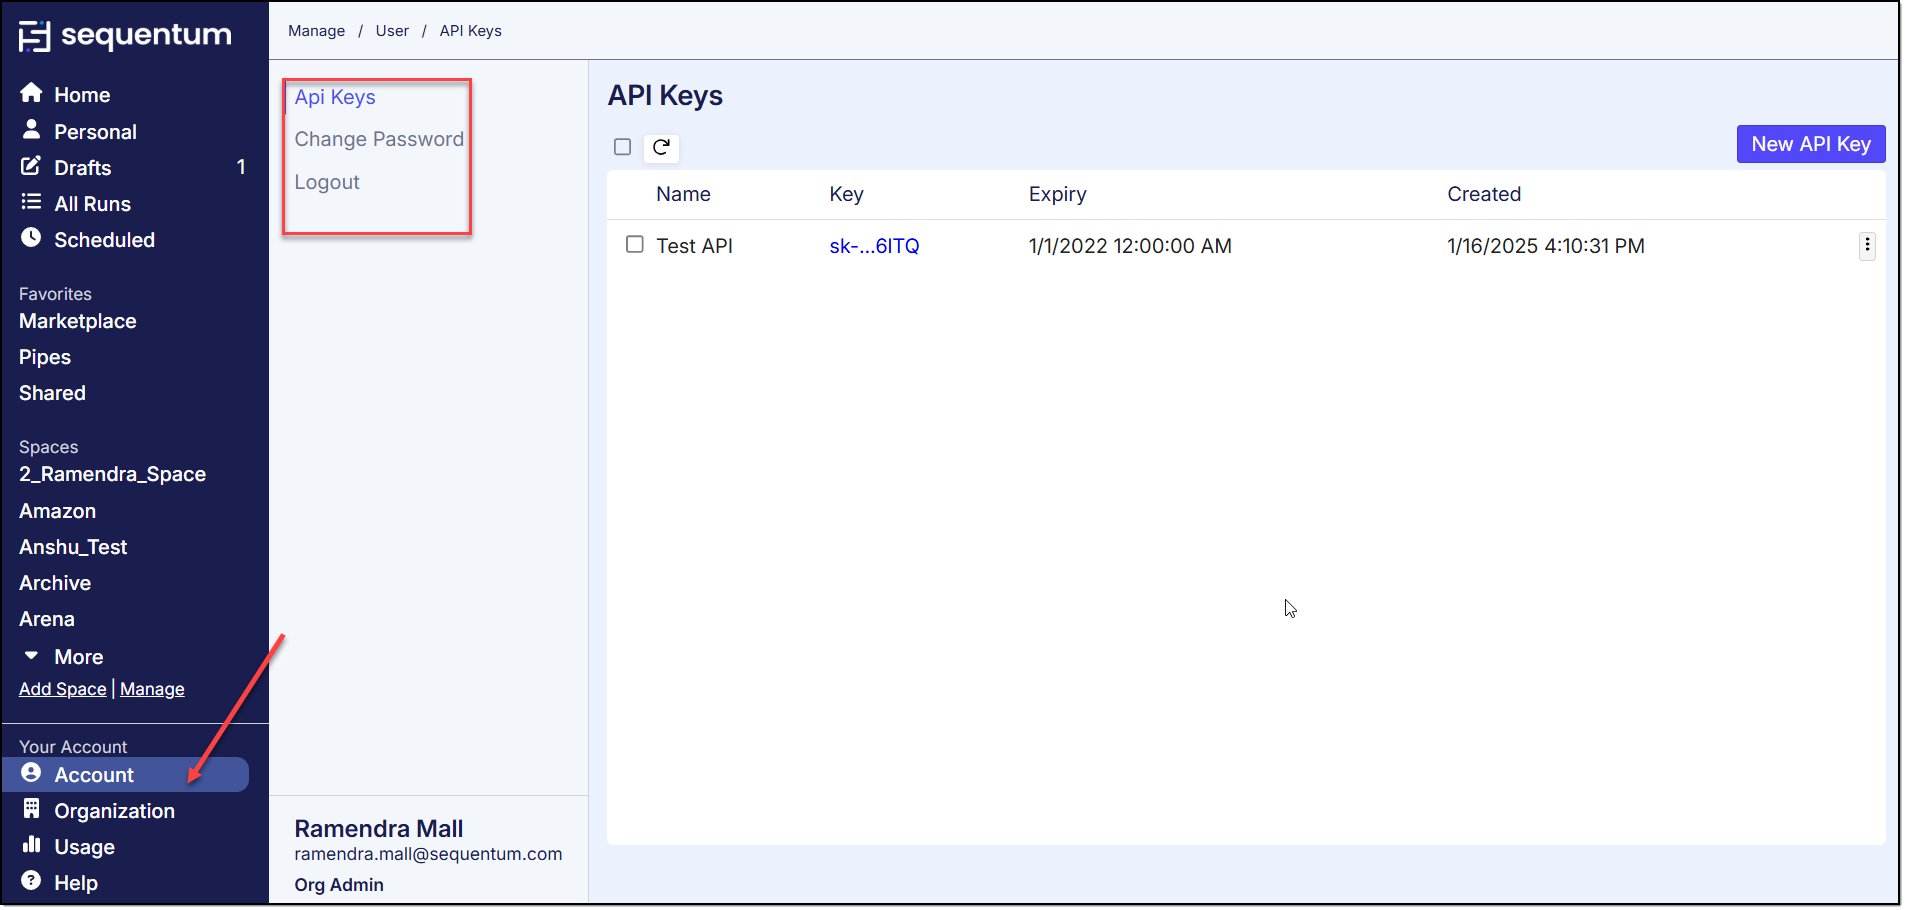Click the All Runs list icon
Image resolution: width=1905 pixels, height=910 pixels.
(x=31, y=202)
